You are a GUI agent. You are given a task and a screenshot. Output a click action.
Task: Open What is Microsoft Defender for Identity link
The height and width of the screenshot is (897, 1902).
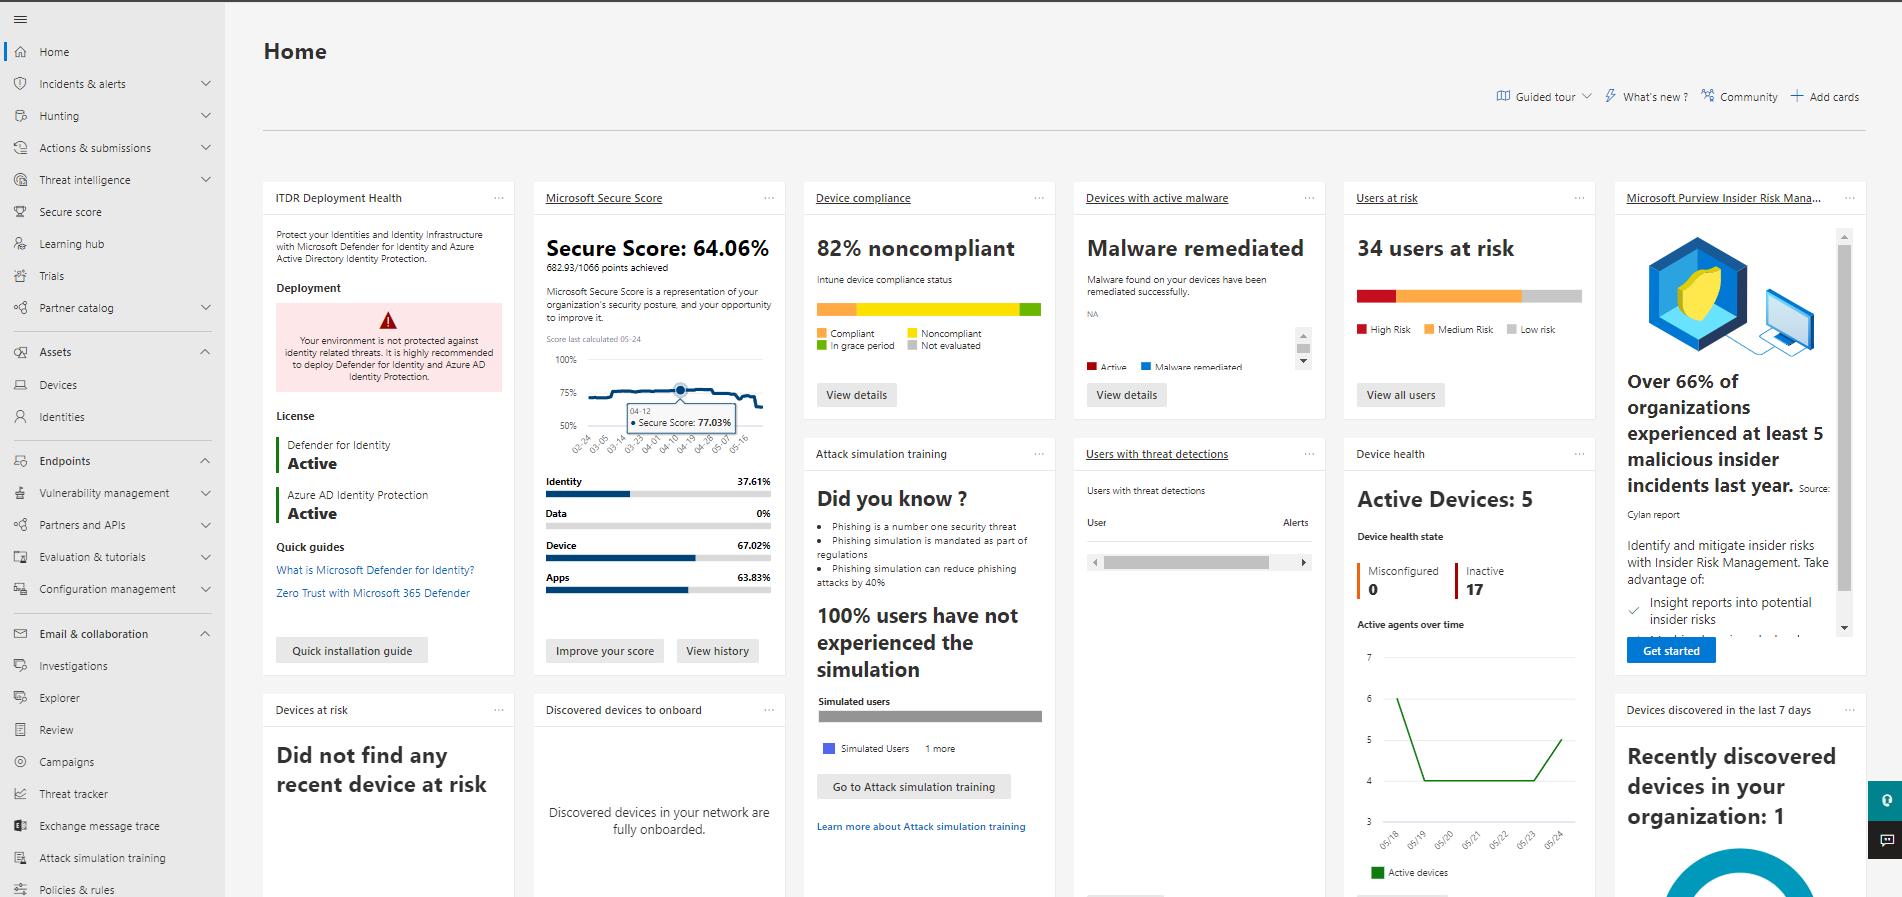(375, 570)
